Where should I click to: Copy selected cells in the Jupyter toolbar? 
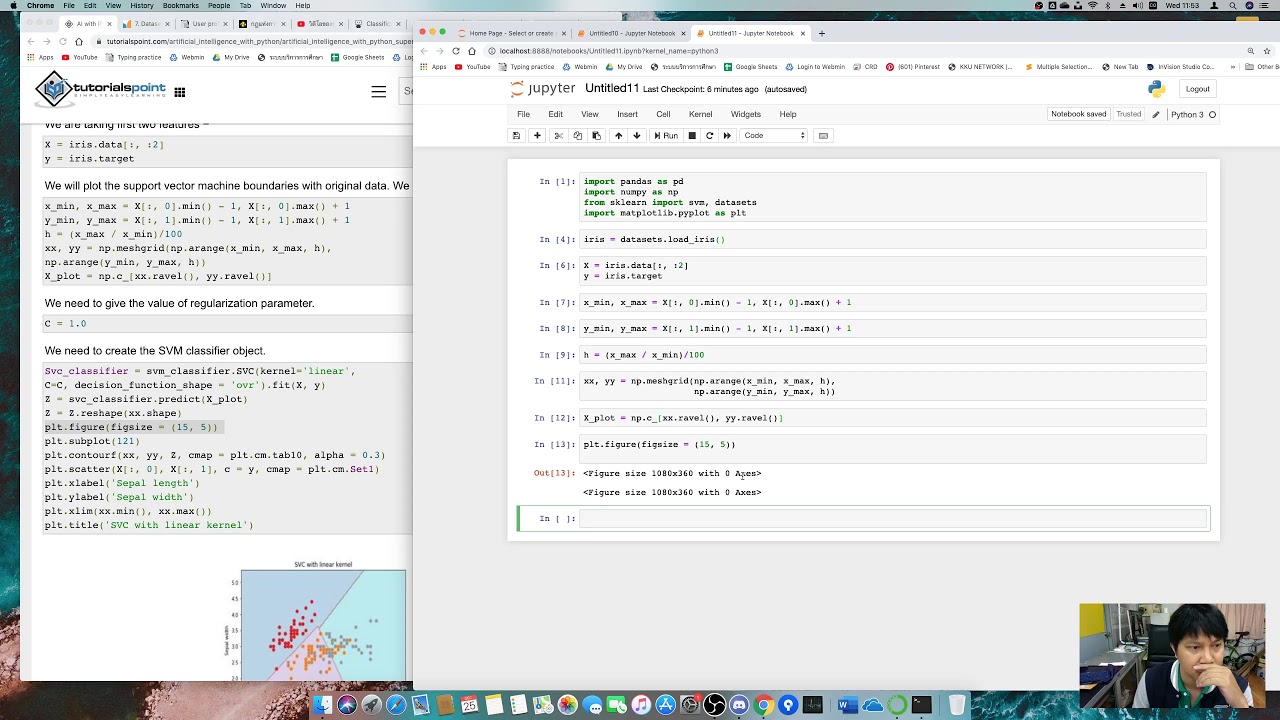point(578,135)
